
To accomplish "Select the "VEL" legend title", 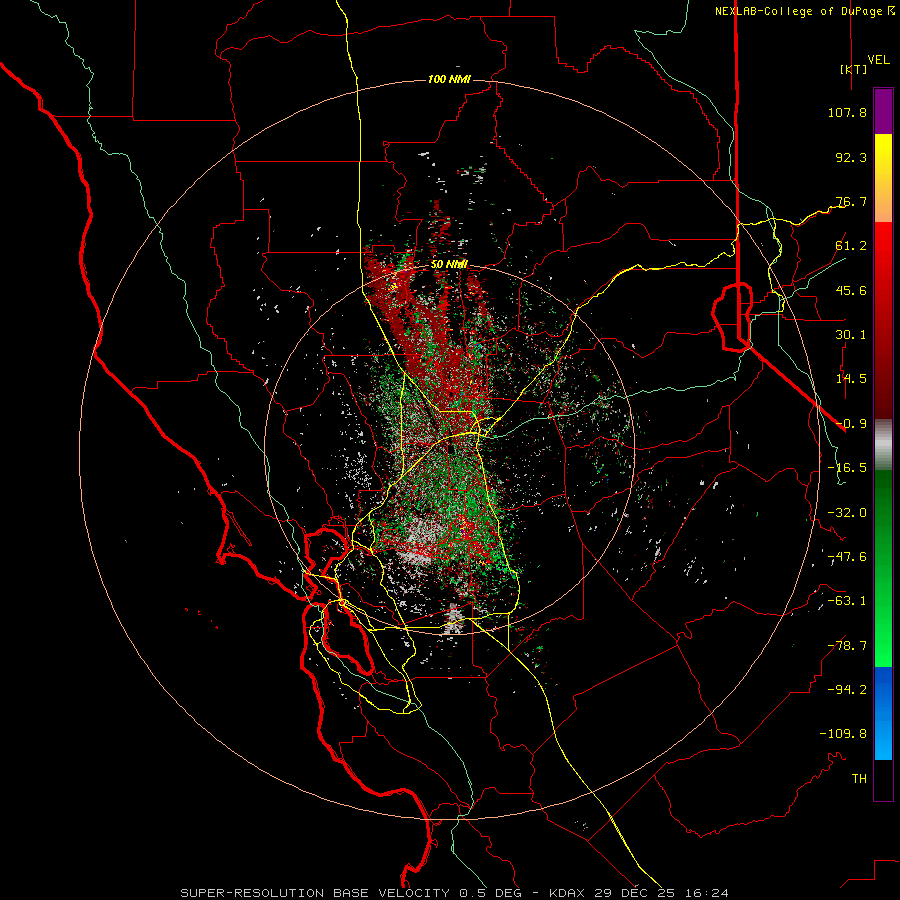I will 879,60.
